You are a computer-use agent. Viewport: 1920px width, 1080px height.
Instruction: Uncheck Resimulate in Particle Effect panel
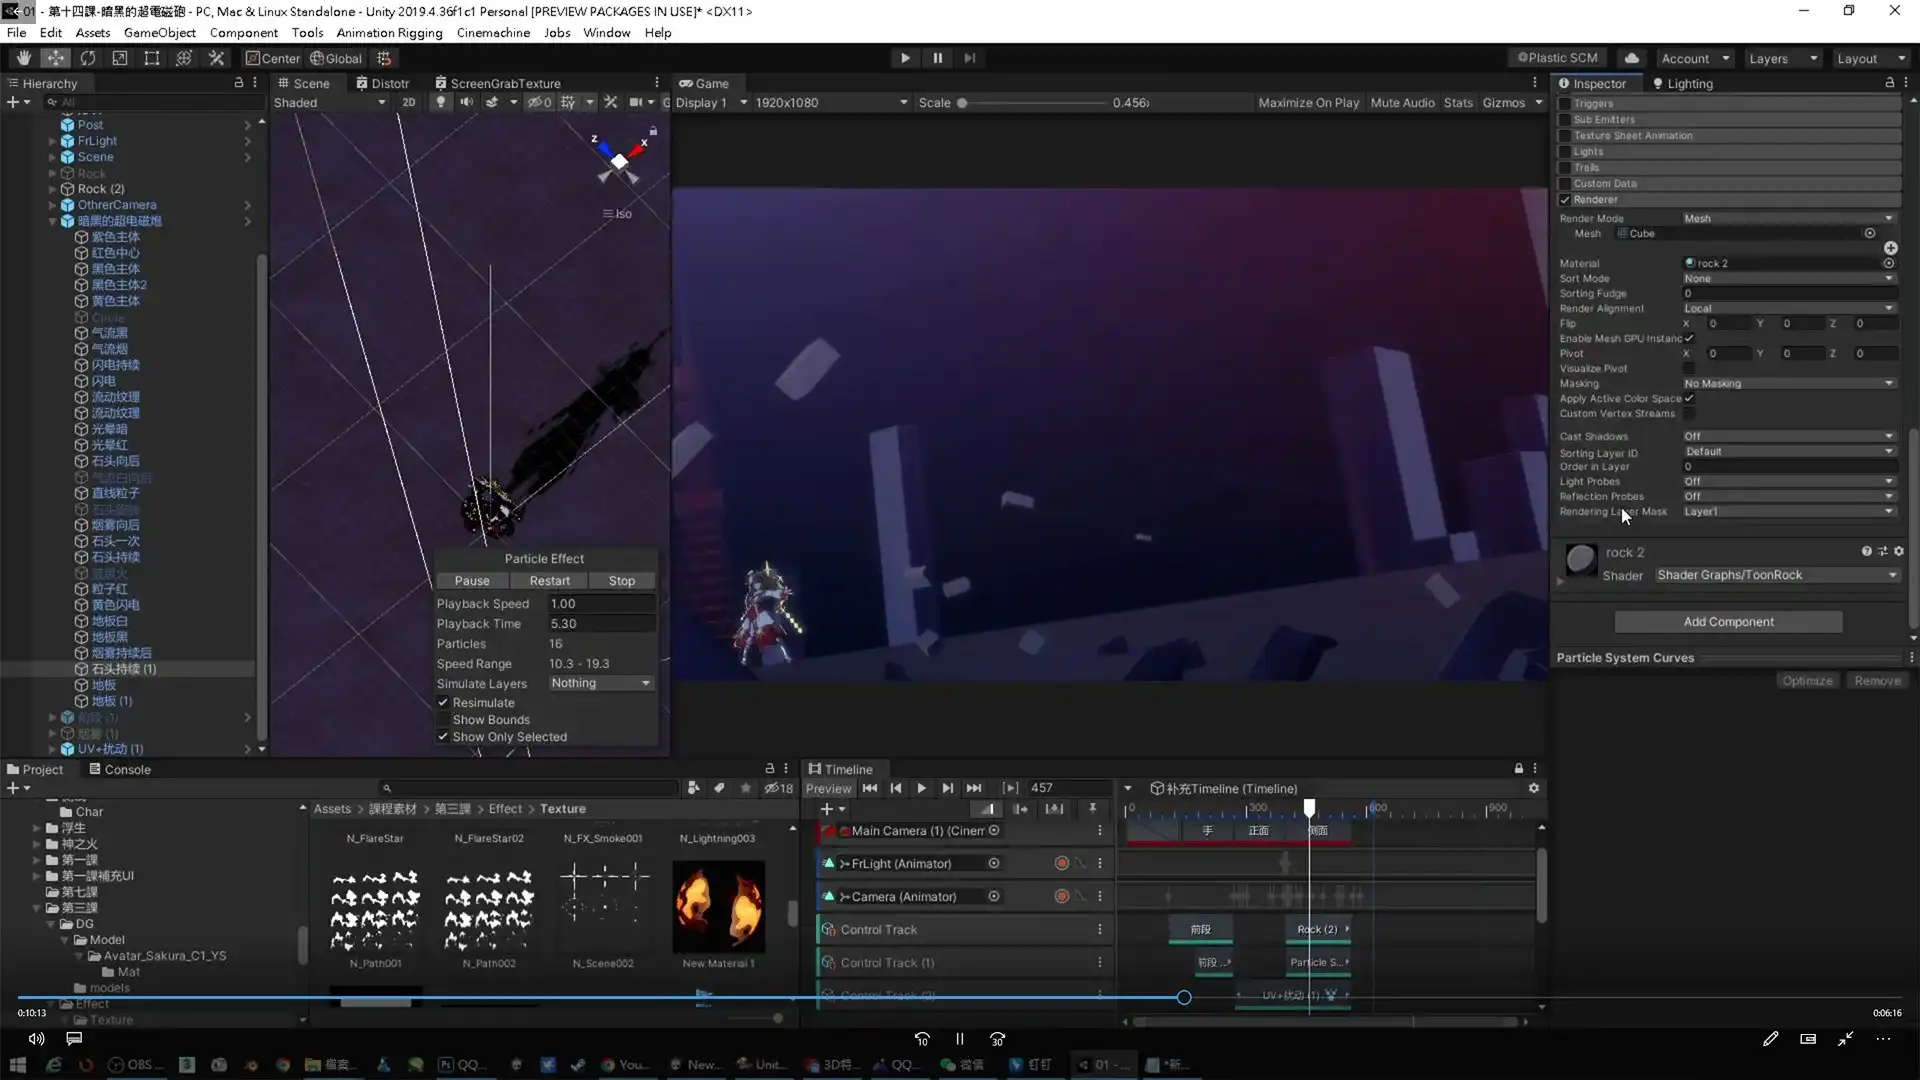[442, 702]
